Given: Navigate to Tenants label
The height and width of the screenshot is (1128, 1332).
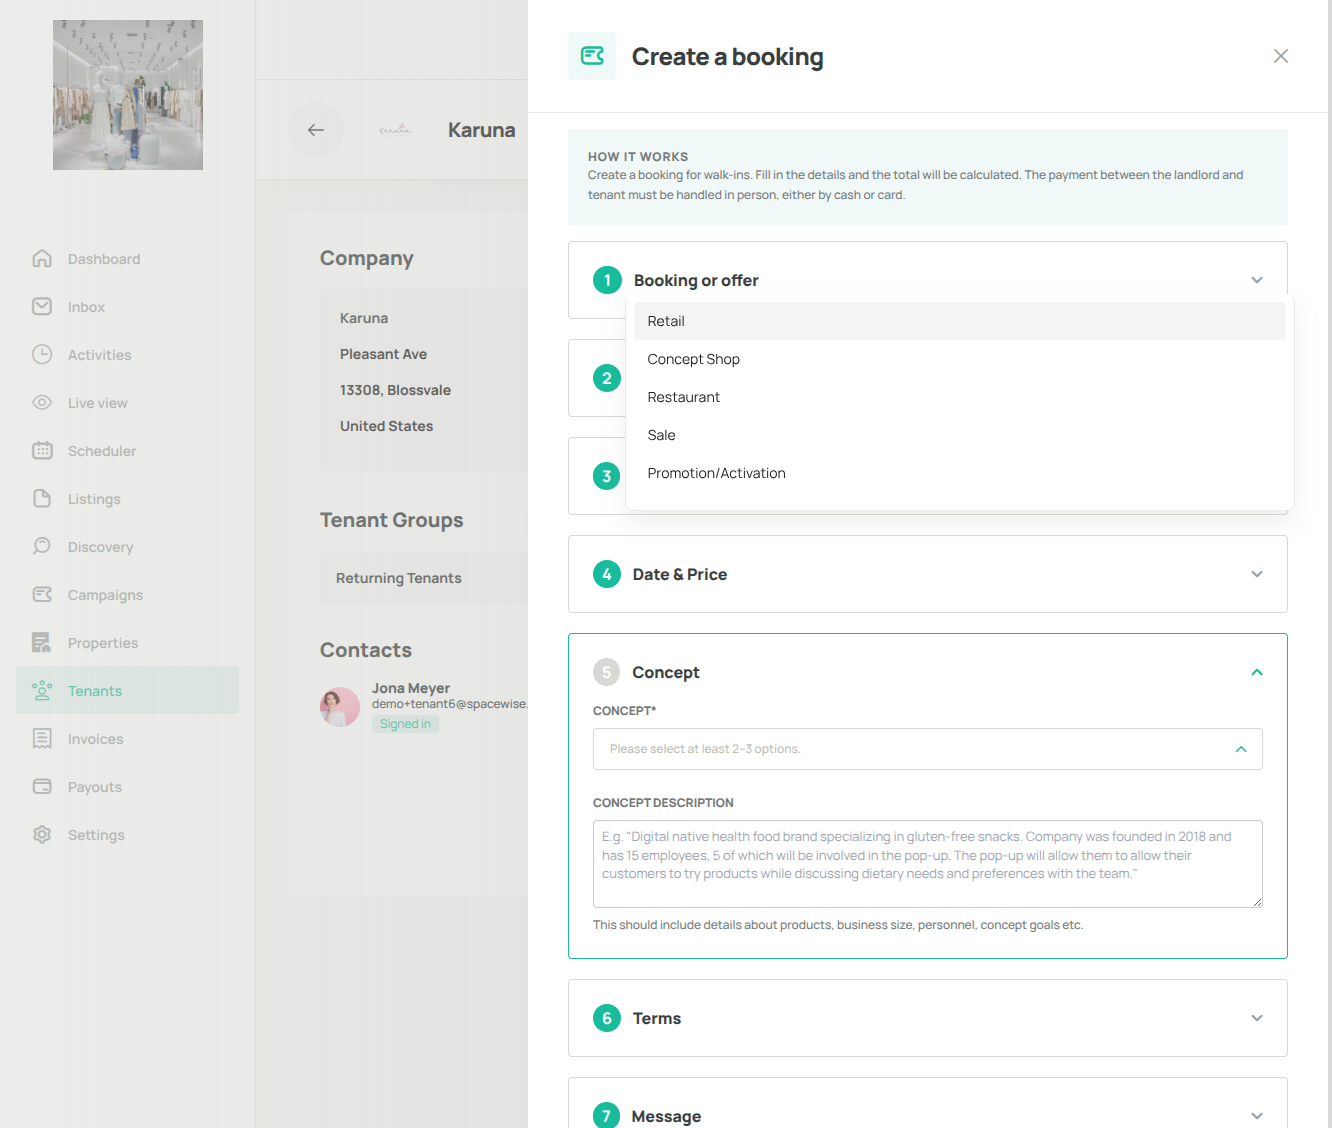Looking at the screenshot, I should click(x=95, y=691).
